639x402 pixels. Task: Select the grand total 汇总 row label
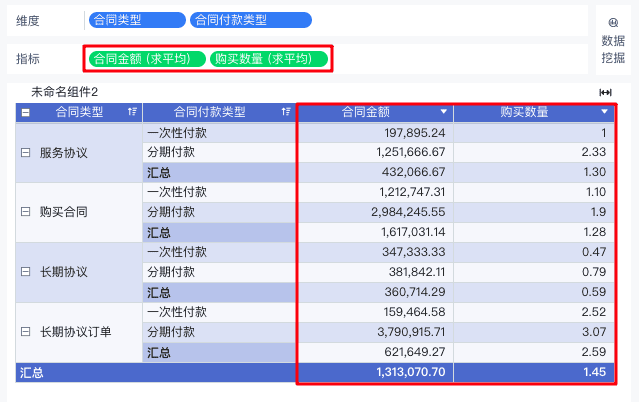(x=33, y=372)
